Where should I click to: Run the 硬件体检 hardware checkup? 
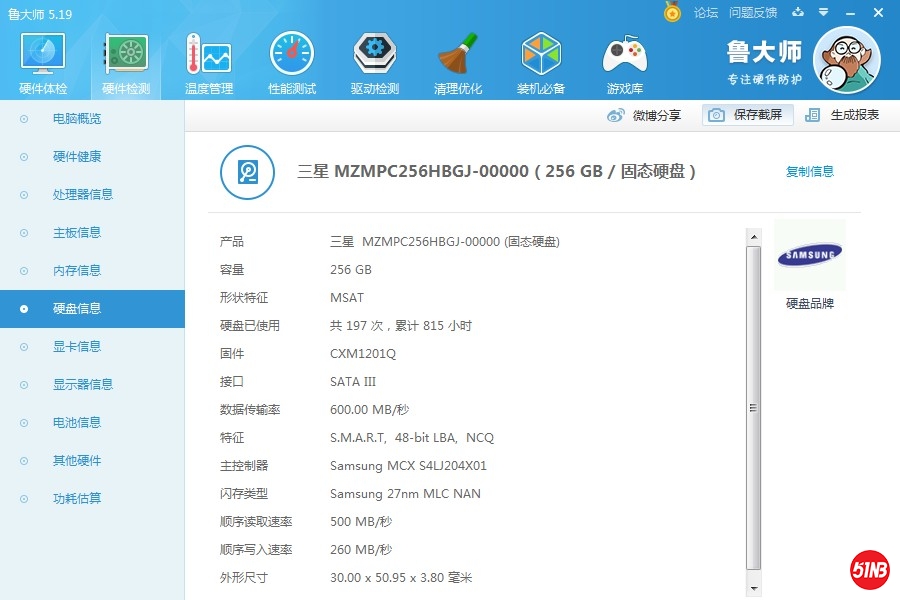point(41,60)
